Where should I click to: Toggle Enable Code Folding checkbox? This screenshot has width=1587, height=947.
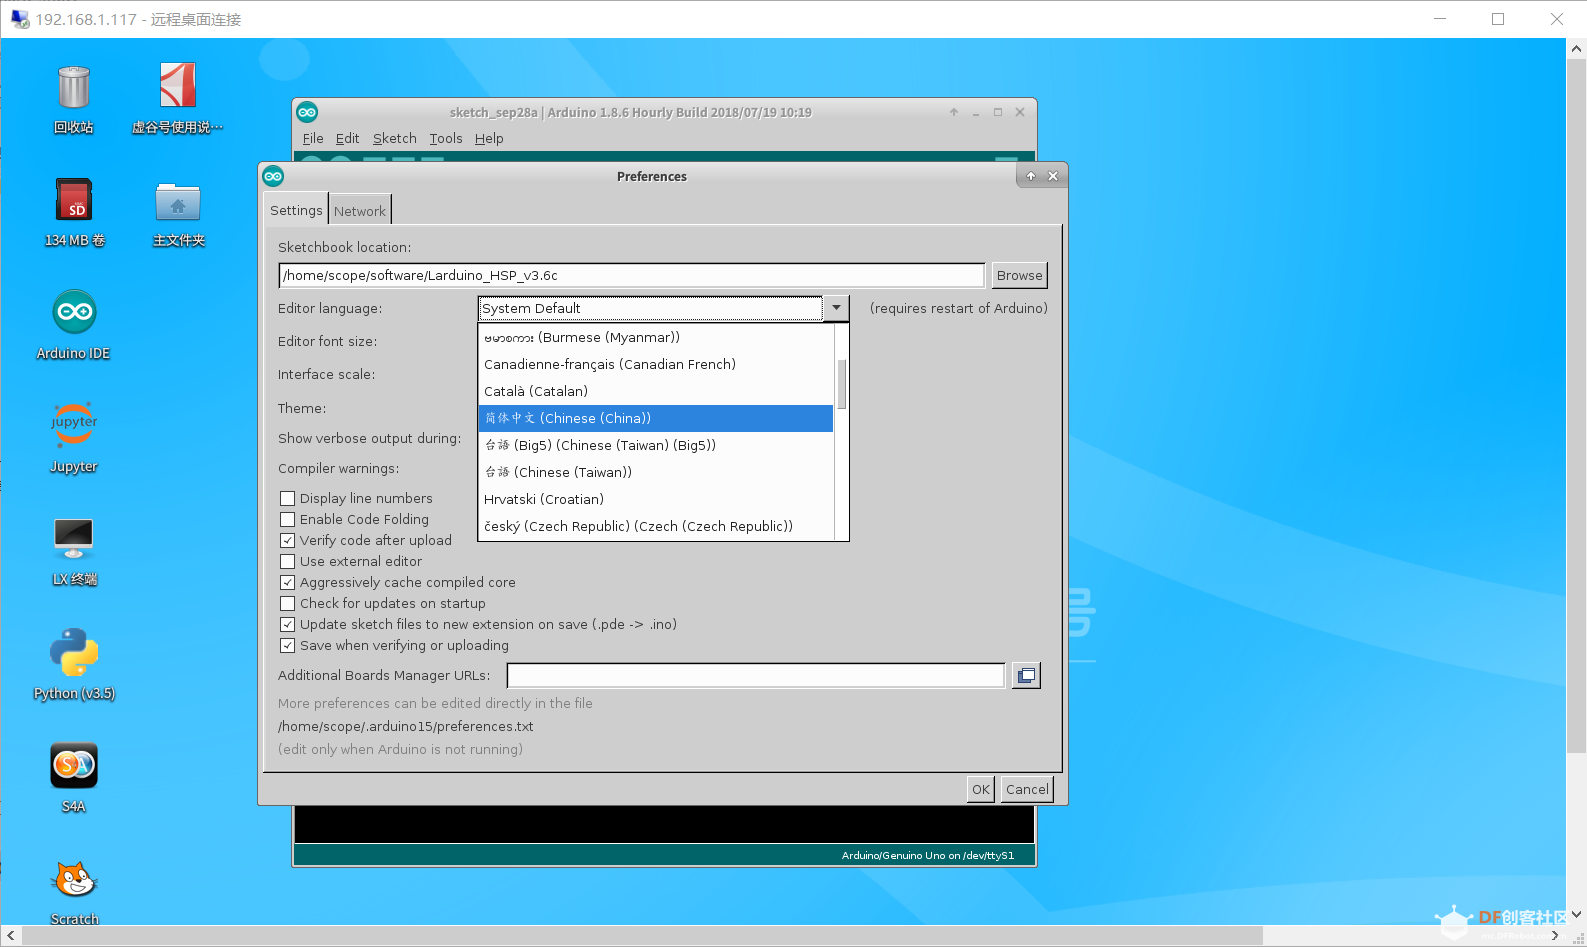(288, 519)
